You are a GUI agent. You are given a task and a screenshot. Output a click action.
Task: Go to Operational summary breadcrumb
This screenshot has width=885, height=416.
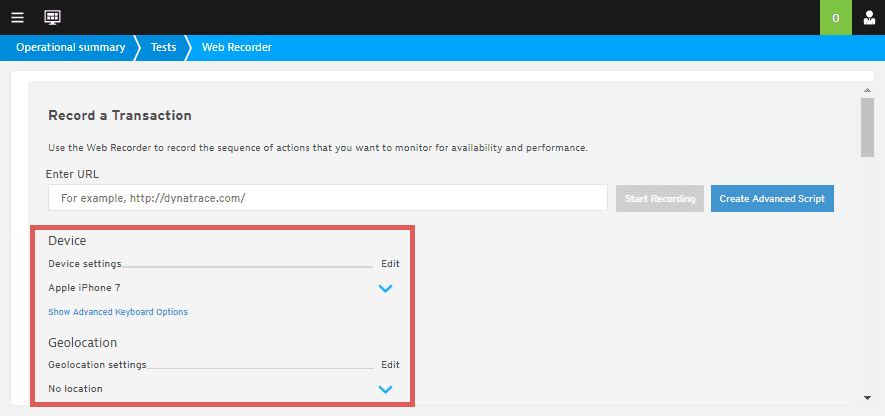(x=71, y=47)
